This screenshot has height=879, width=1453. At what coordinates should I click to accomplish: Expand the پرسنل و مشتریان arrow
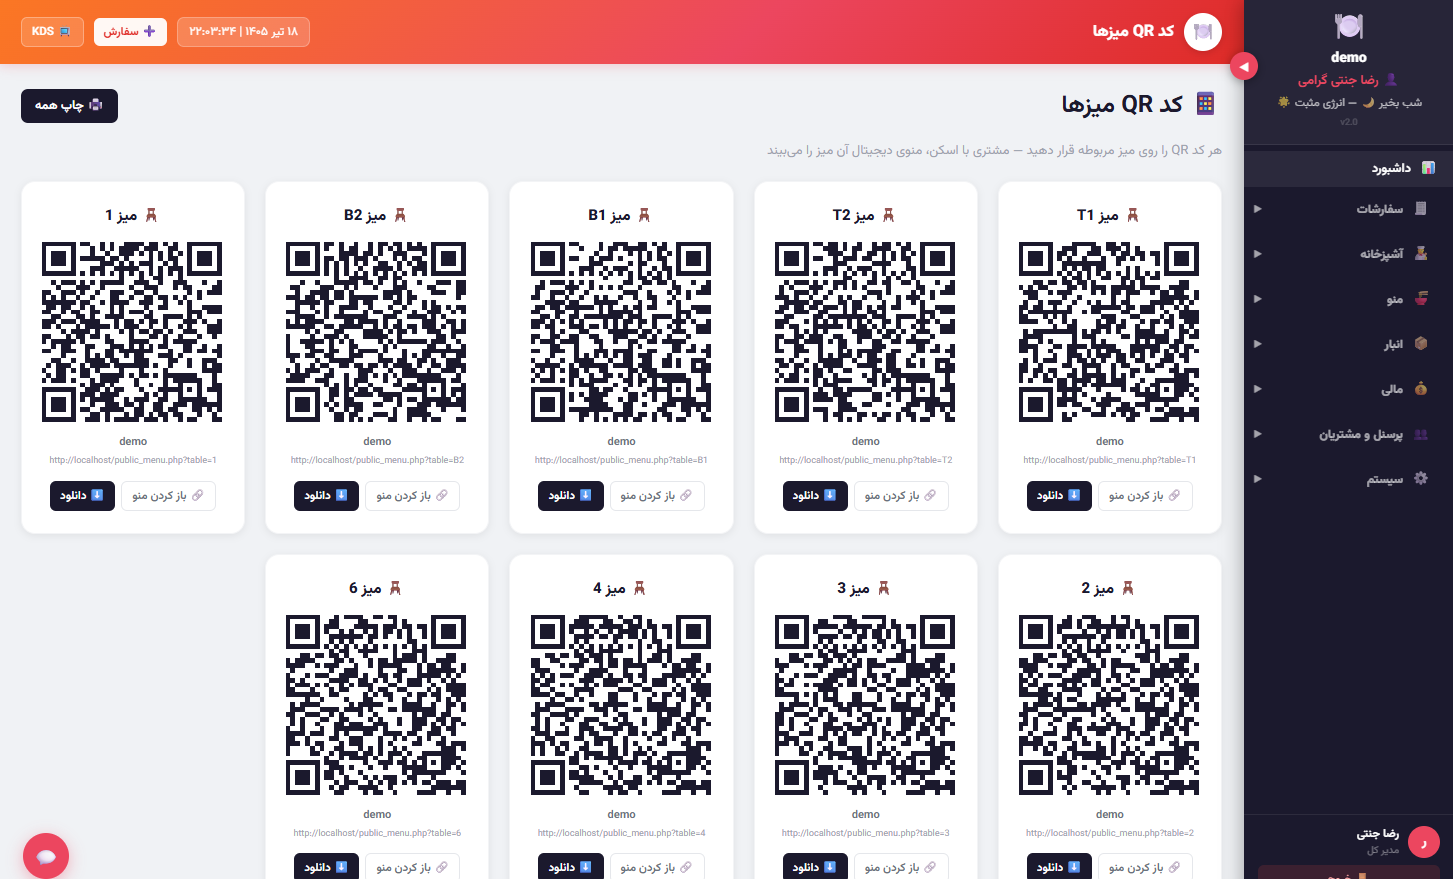pyautogui.click(x=1258, y=434)
